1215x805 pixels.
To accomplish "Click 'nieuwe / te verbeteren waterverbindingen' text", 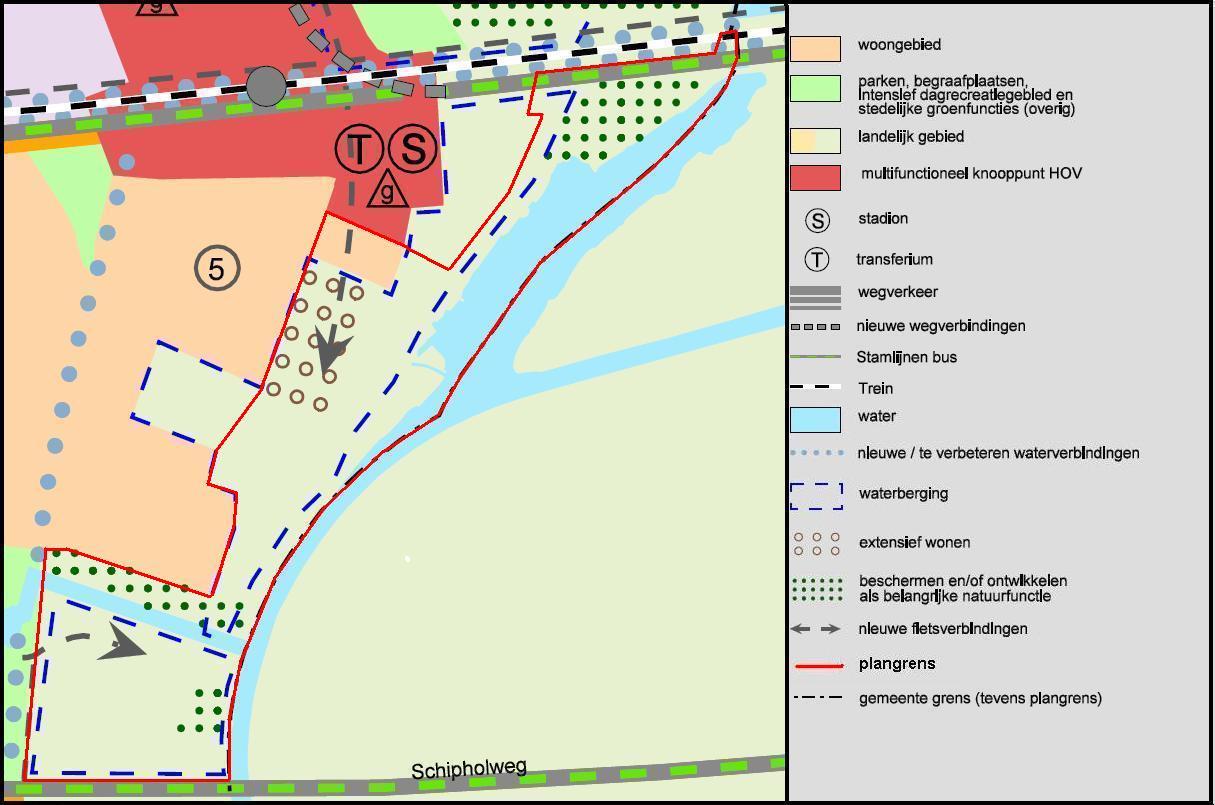I will (999, 453).
